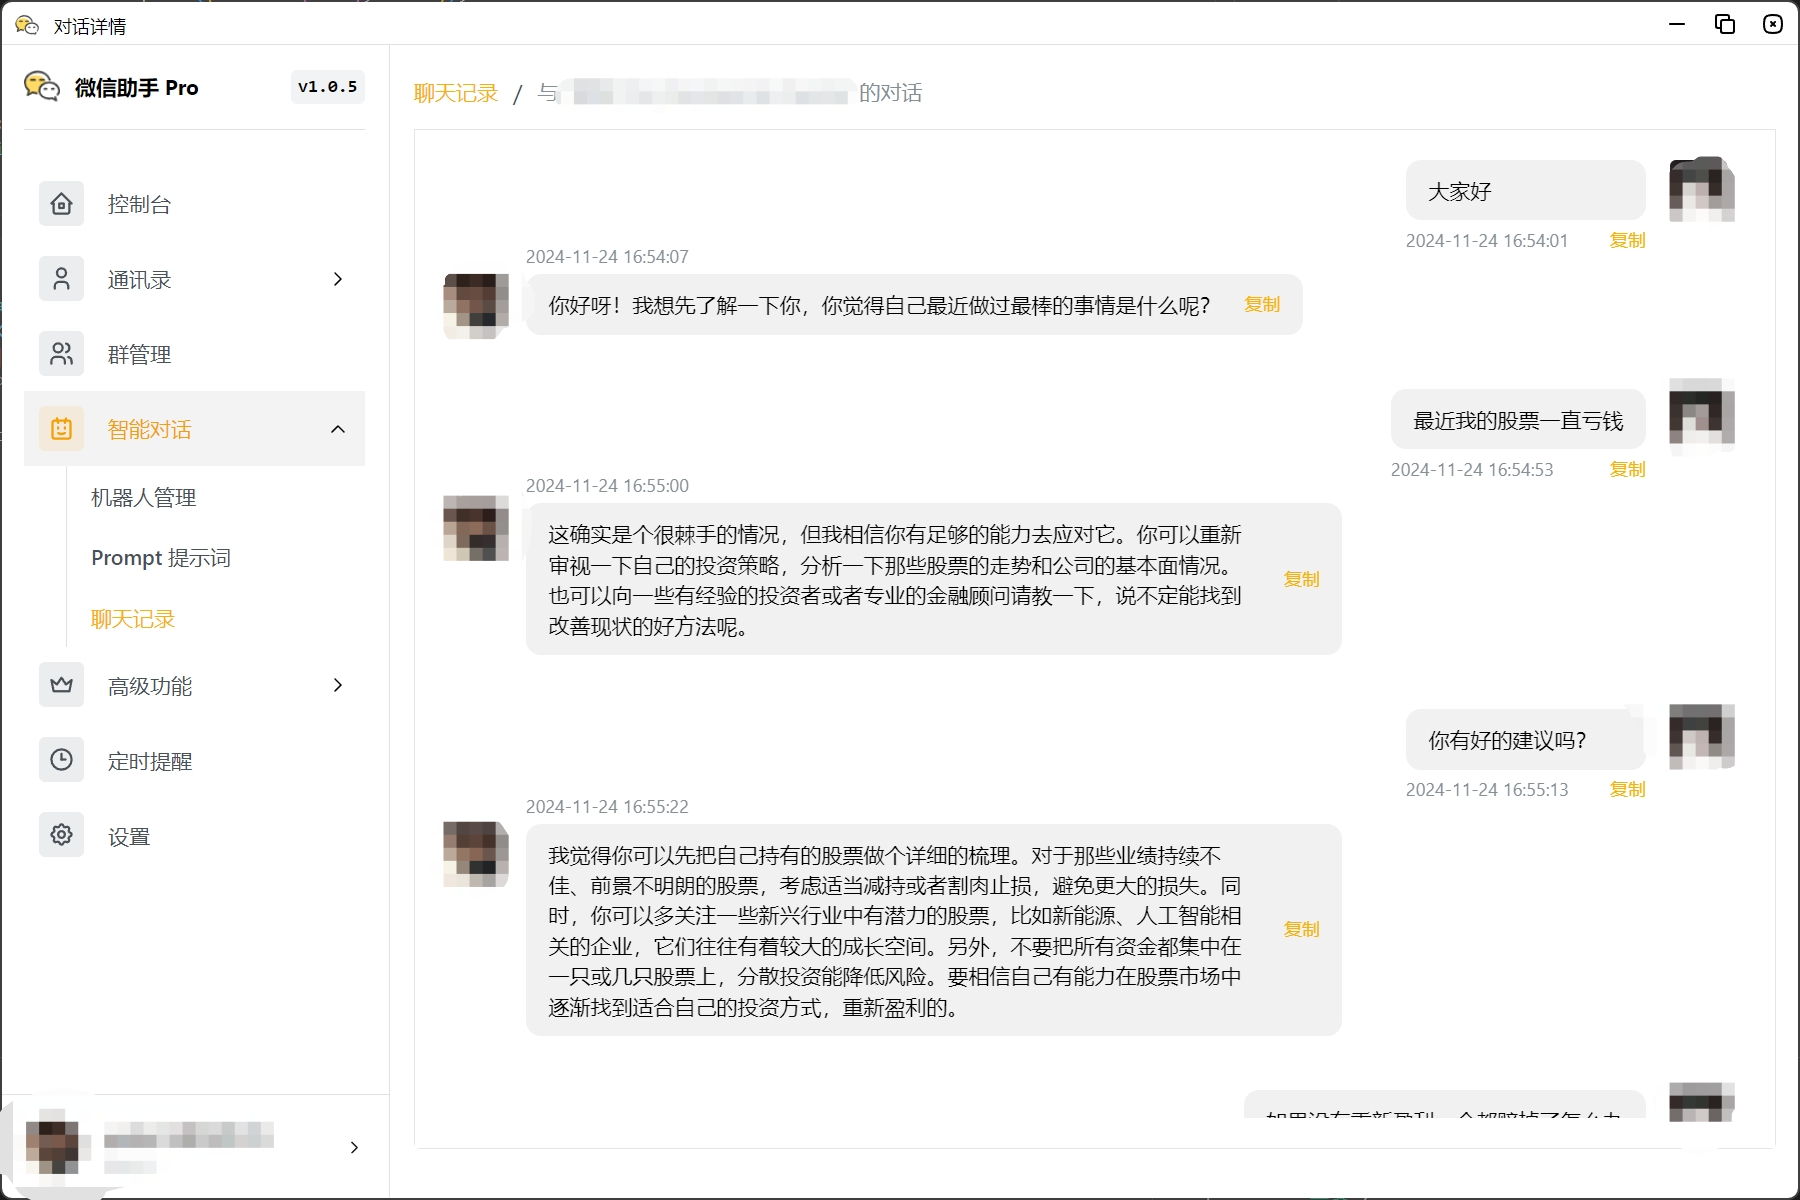Click the 定时提醒 timer reminder icon
This screenshot has width=1800, height=1200.
point(61,760)
